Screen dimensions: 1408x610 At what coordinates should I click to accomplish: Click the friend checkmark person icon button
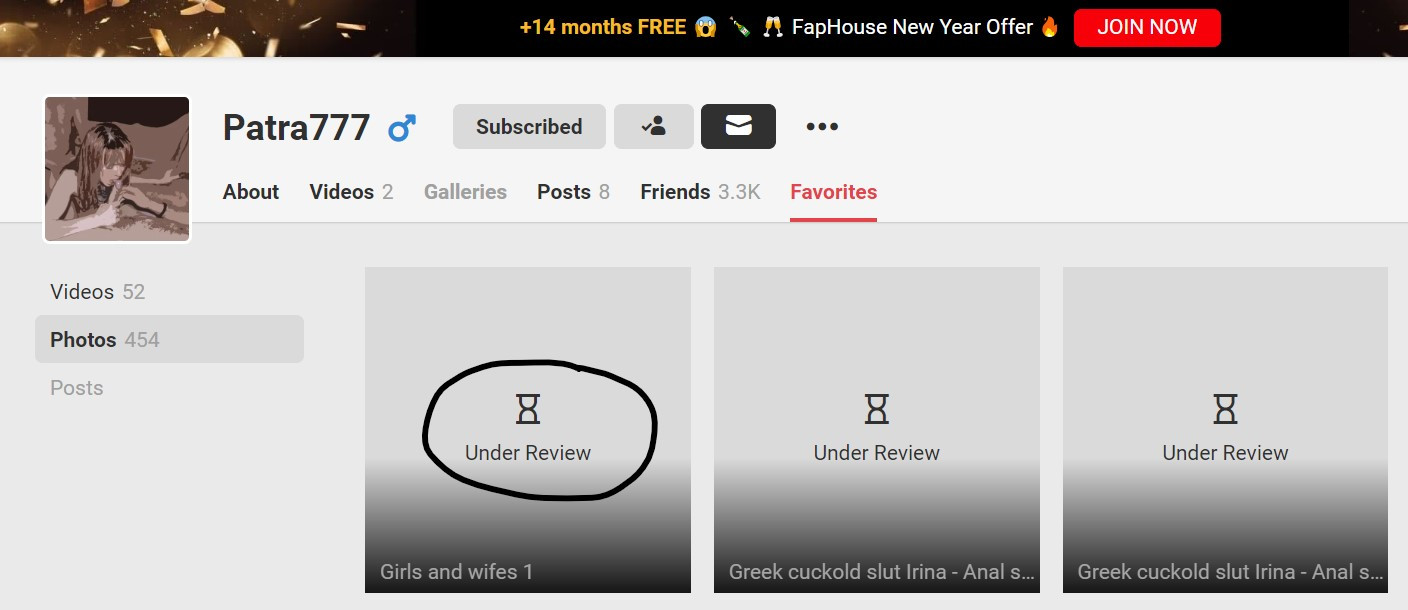(654, 127)
